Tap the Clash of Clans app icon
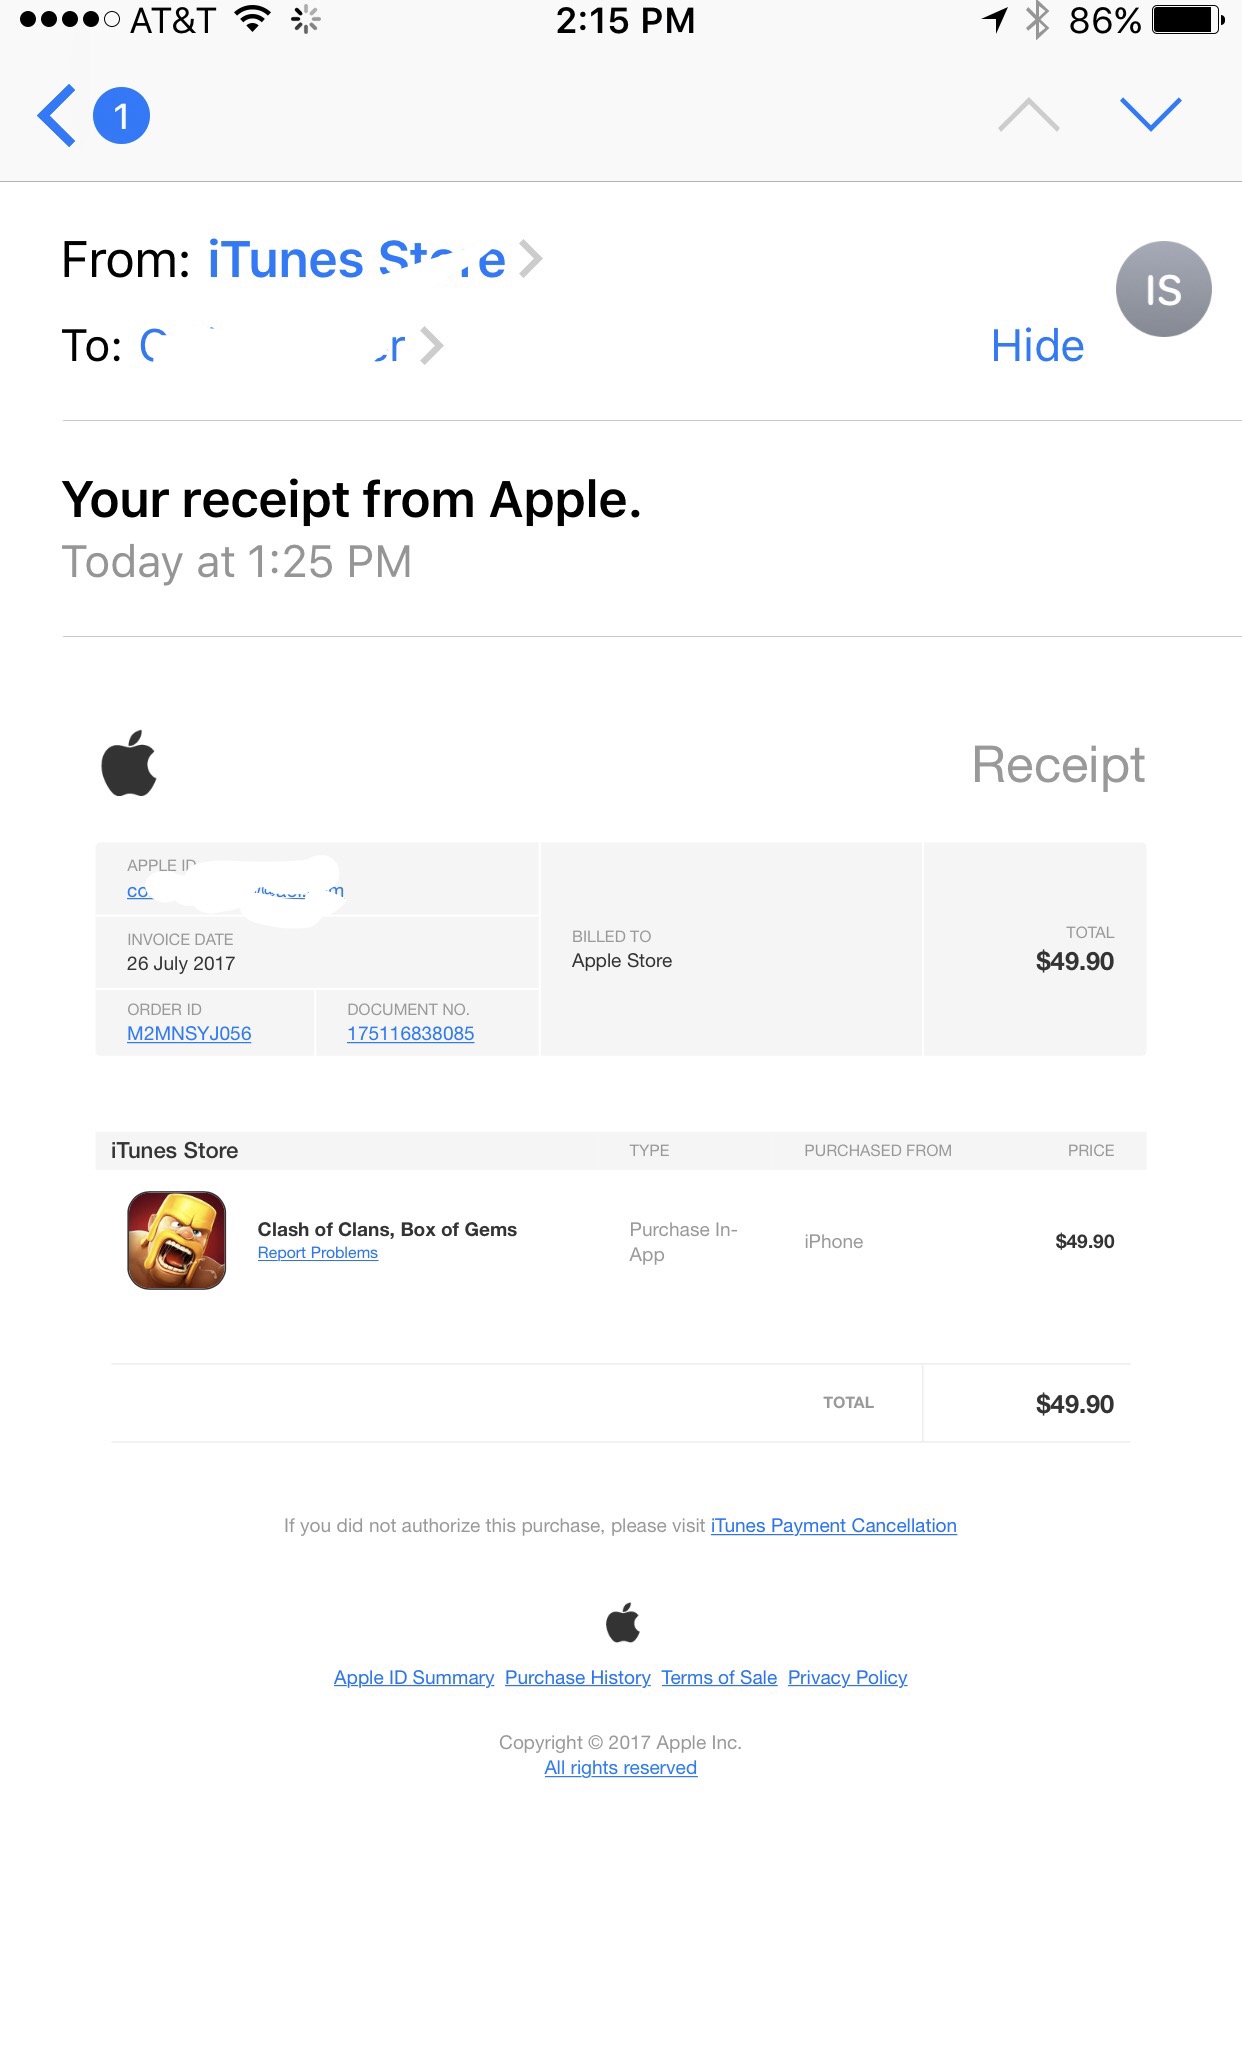 (177, 1240)
